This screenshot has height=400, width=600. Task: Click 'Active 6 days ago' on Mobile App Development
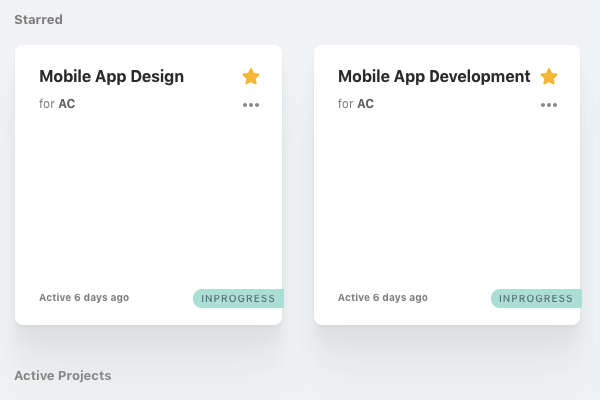coord(383,297)
